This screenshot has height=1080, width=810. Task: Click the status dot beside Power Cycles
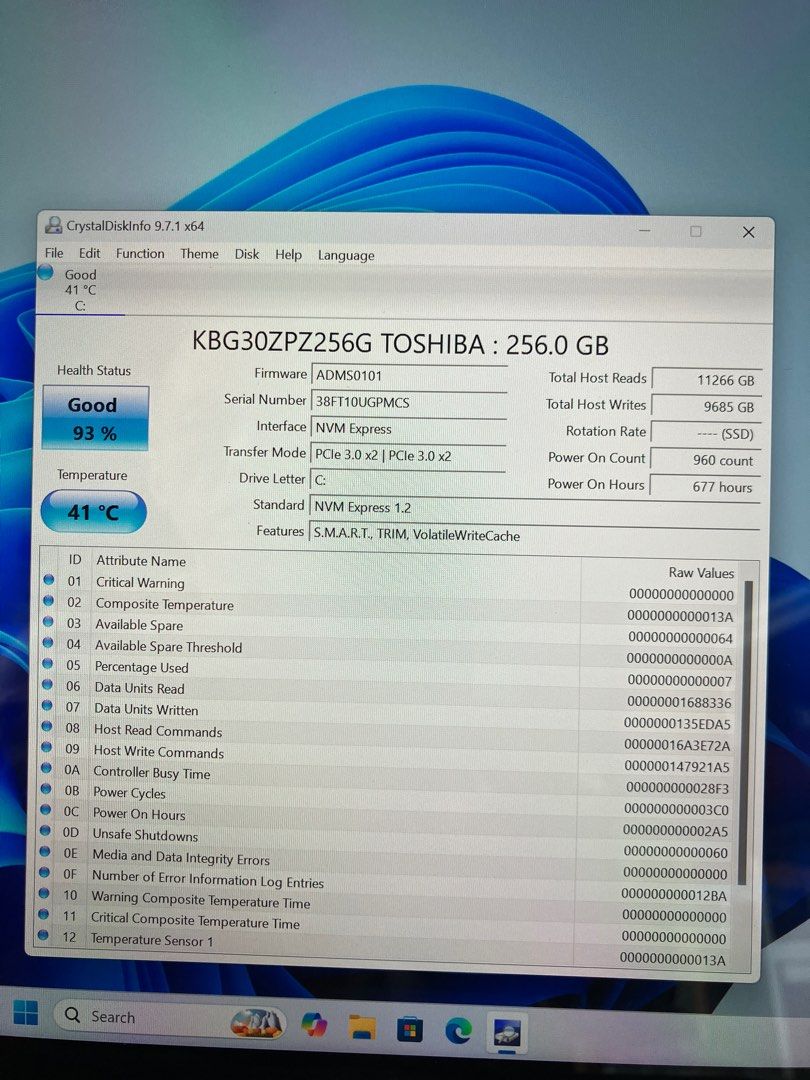(45, 790)
